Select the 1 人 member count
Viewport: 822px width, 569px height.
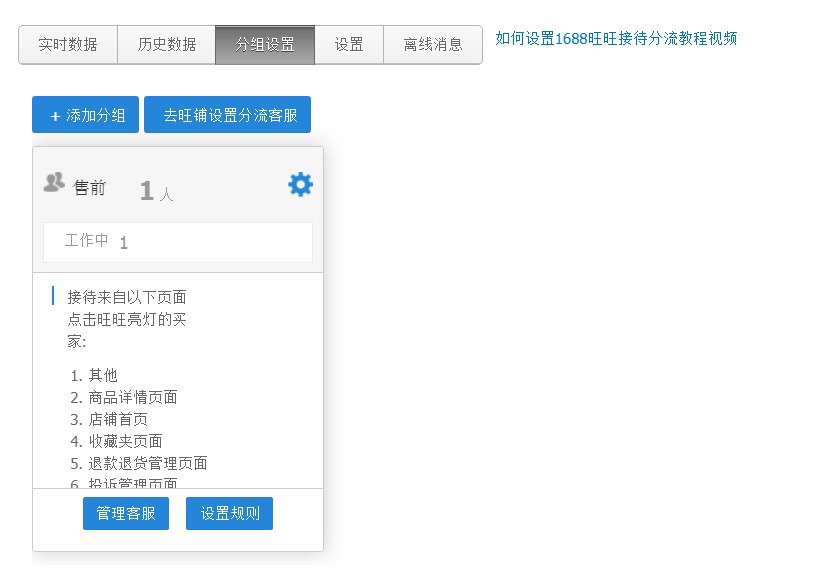tap(157, 191)
